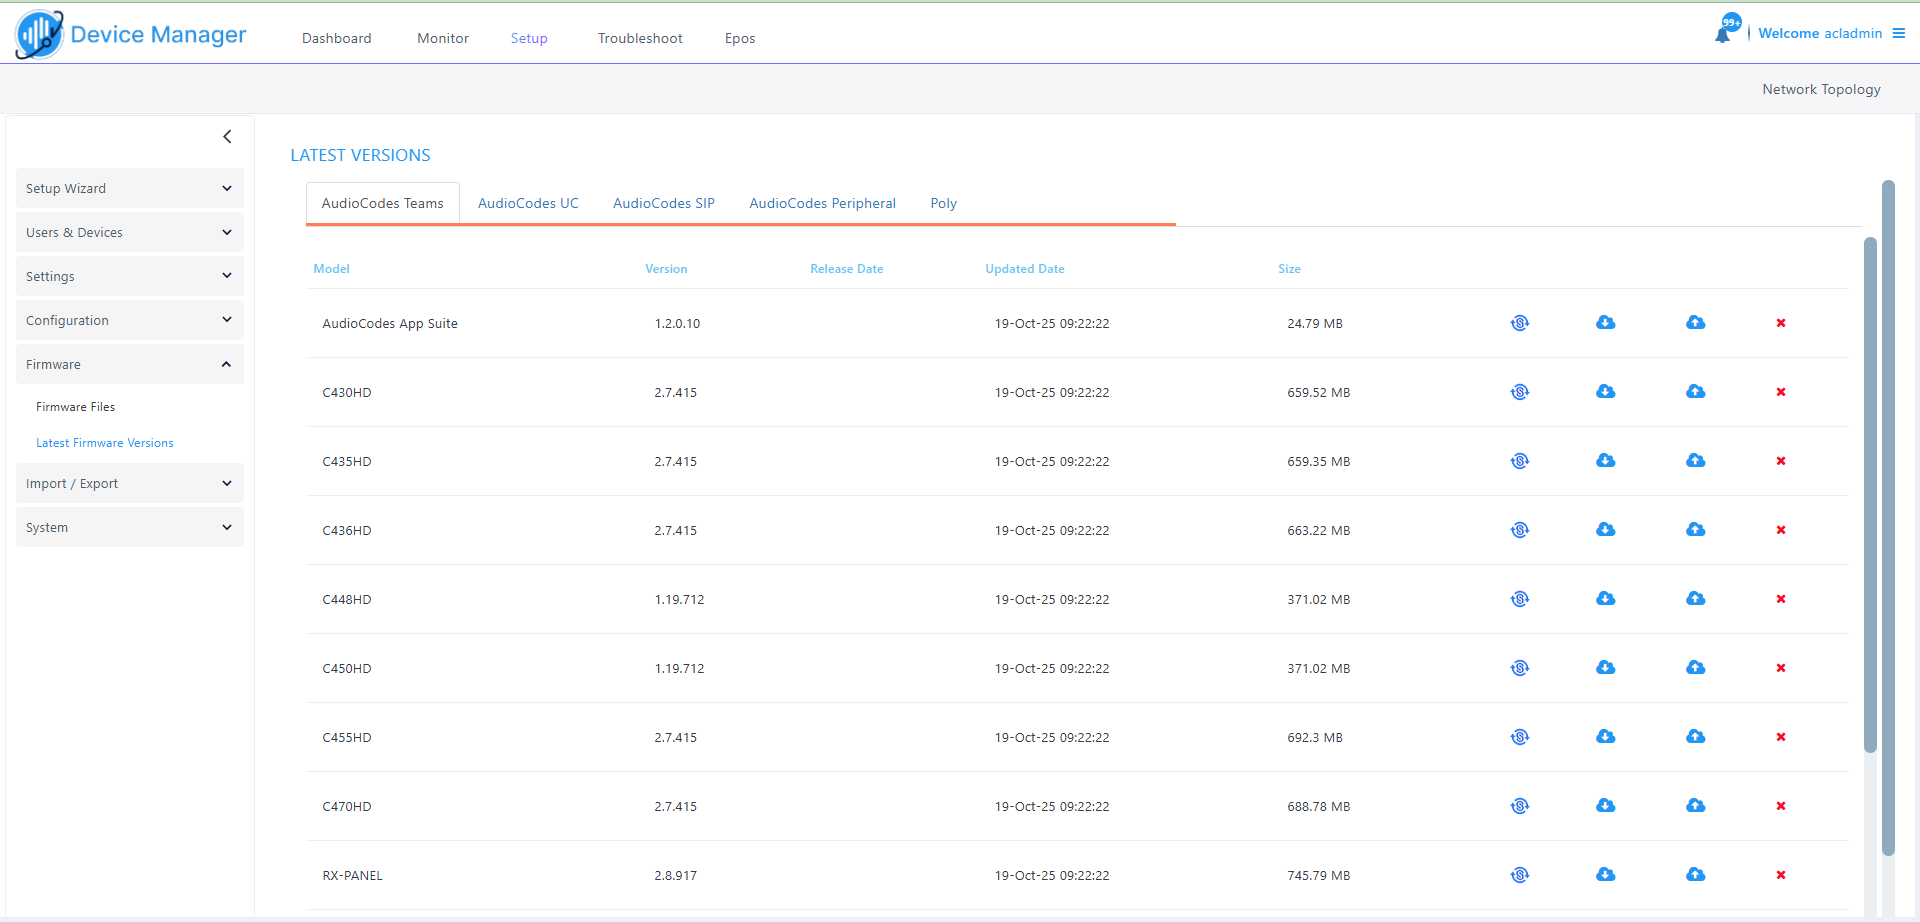Open the Firmware Files link
The image size is (1920, 922).
pos(75,407)
